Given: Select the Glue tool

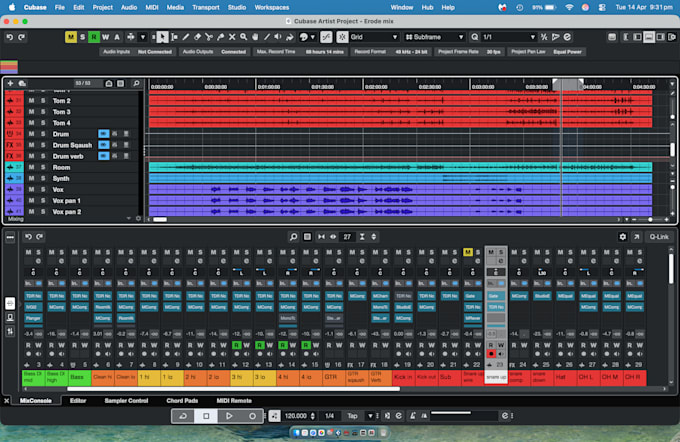Looking at the screenshot, I should click(220, 37).
